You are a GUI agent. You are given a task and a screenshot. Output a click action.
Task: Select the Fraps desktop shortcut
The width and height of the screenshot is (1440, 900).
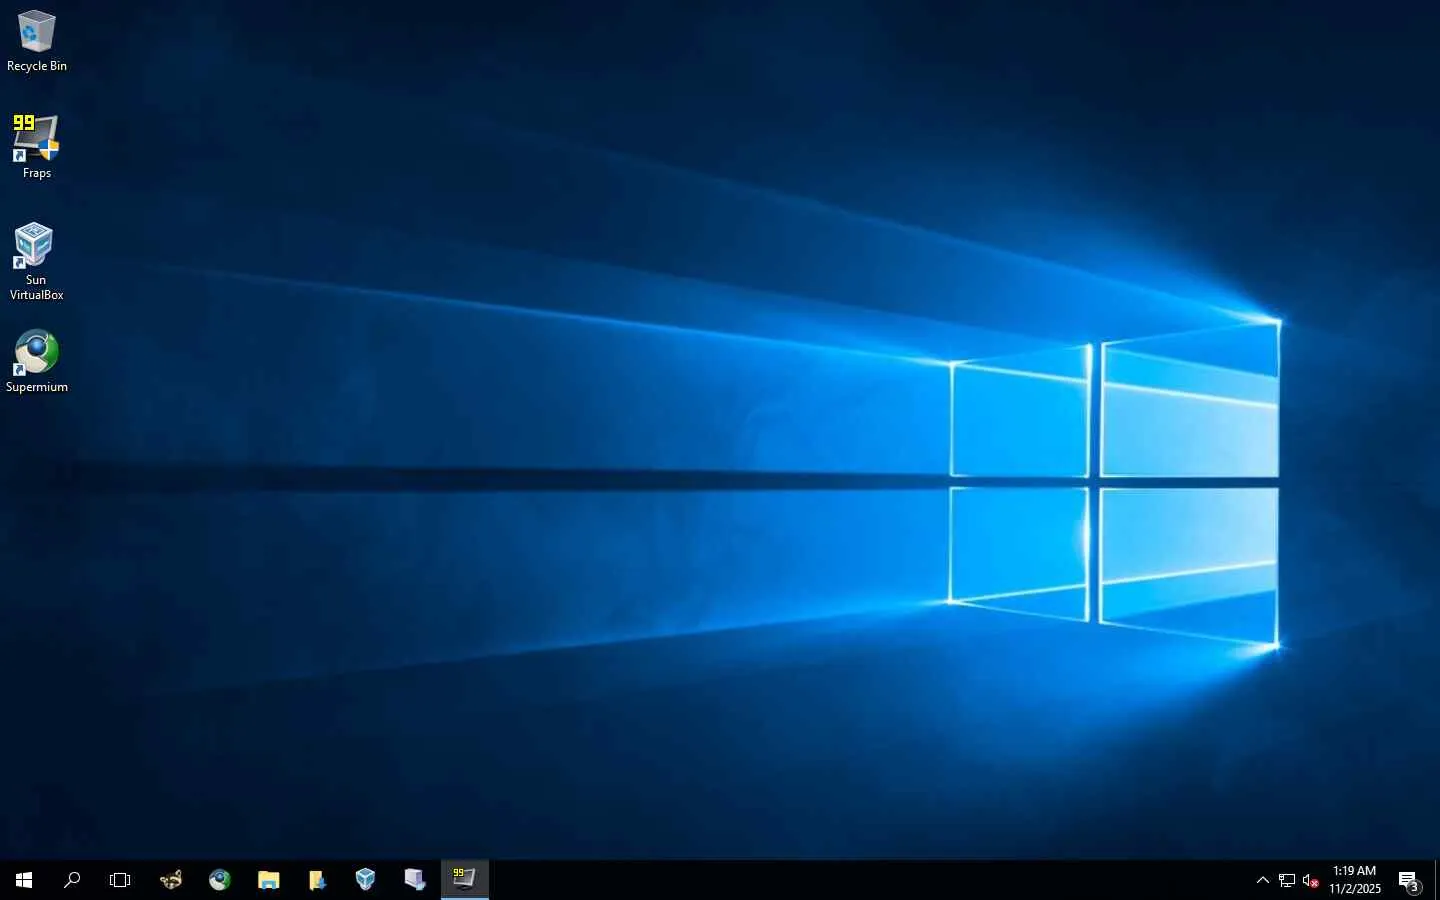(37, 146)
